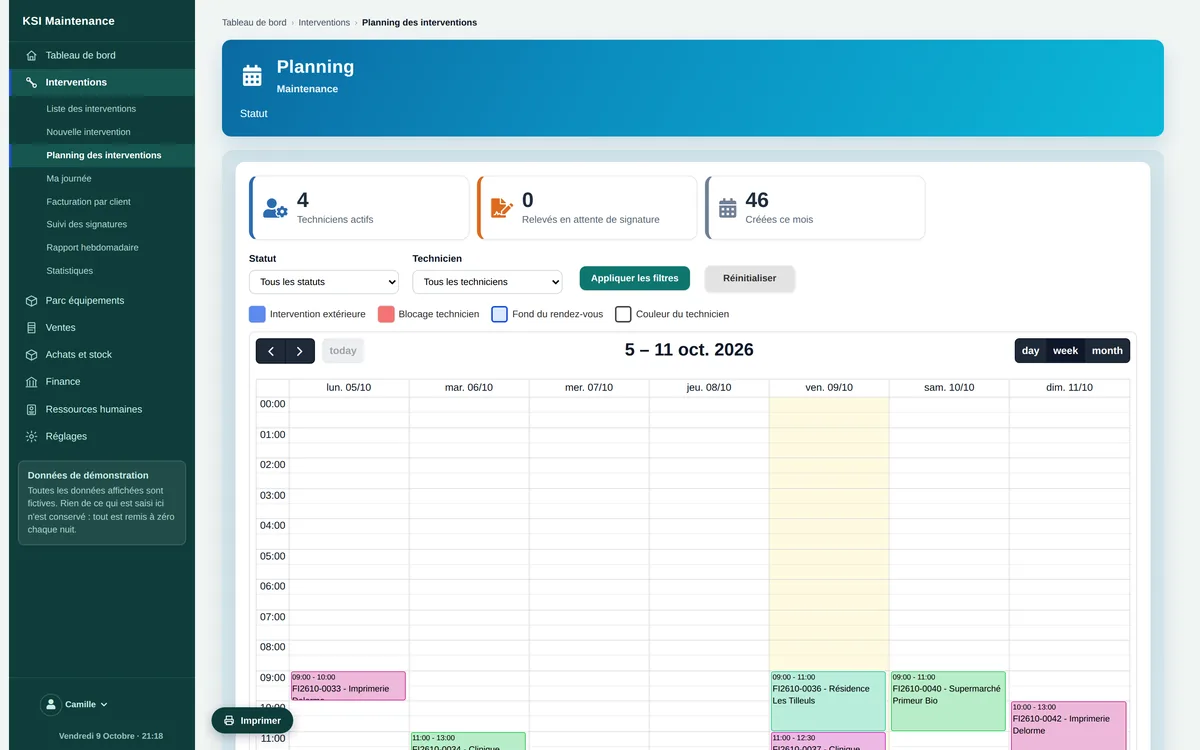Click the gear icon beside Réglages
This screenshot has width=1200, height=750.
31,436
